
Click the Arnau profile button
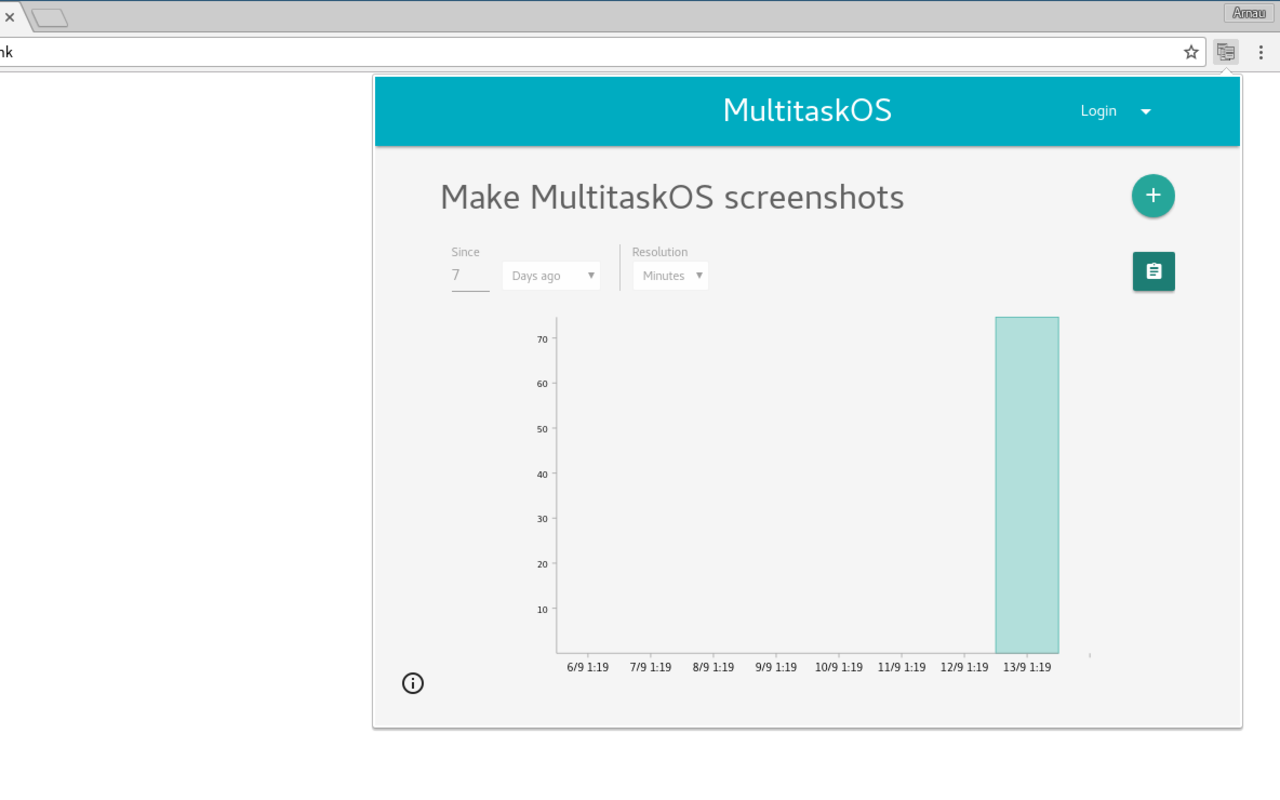1249,13
